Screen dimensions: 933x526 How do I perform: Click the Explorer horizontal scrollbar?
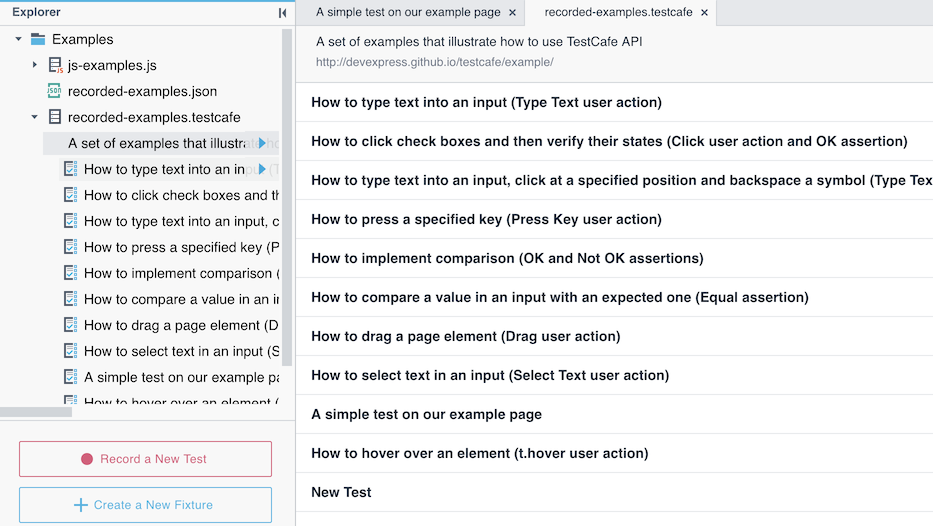pyautogui.click(x=36, y=412)
